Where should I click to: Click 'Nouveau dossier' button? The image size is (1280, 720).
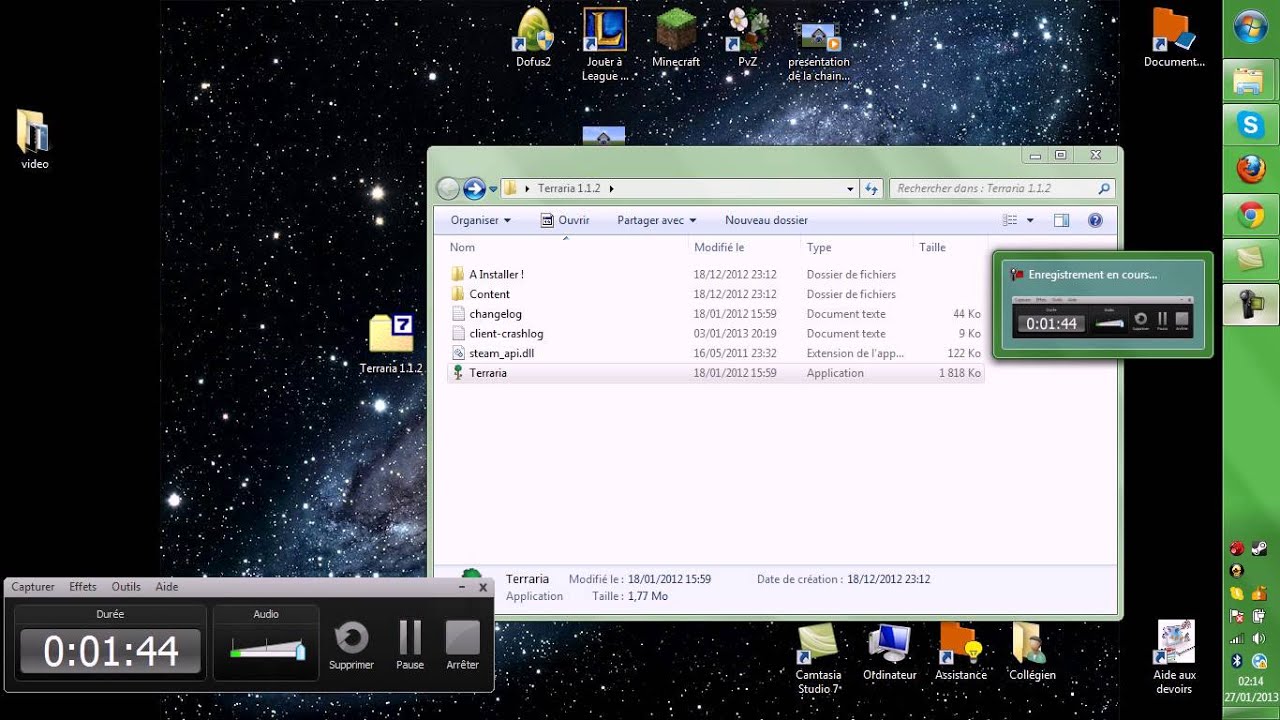pyautogui.click(x=766, y=220)
